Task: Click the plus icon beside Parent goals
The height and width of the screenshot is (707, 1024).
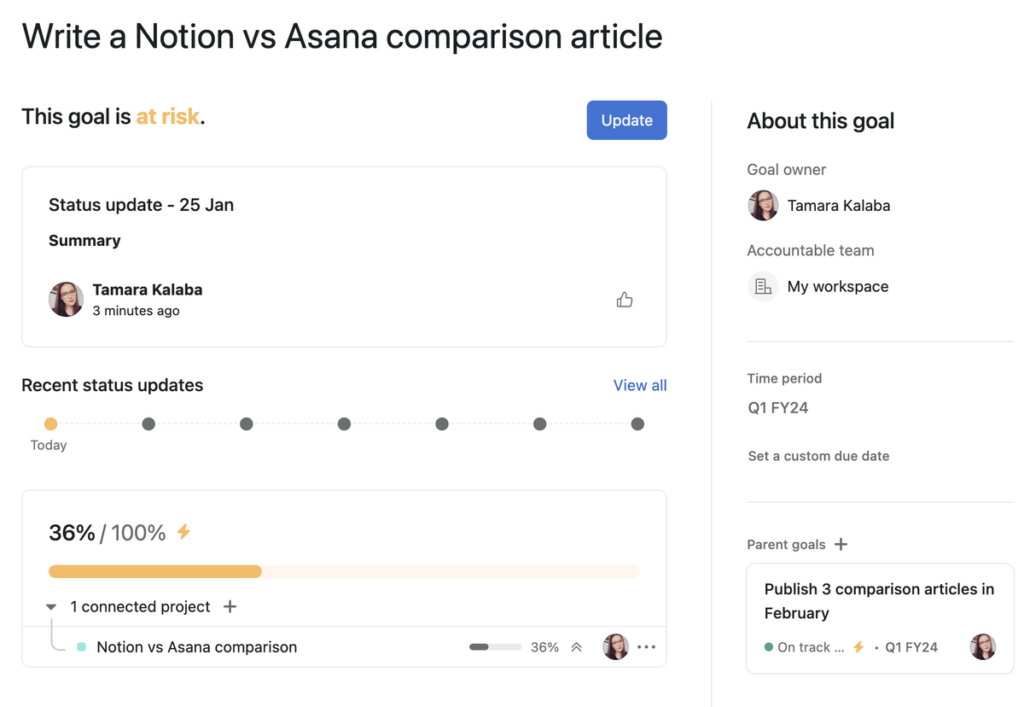Action: 840,544
